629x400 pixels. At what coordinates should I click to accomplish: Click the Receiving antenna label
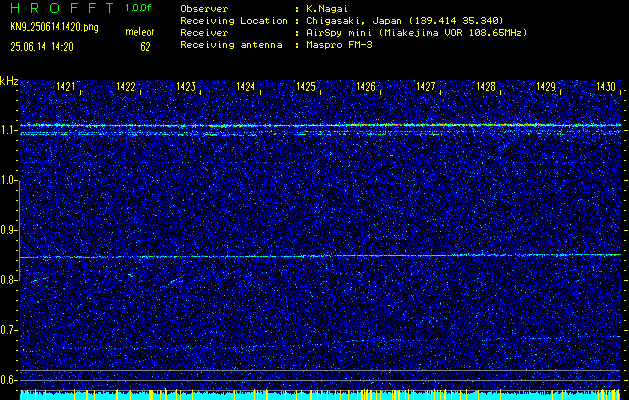[x=231, y=45]
